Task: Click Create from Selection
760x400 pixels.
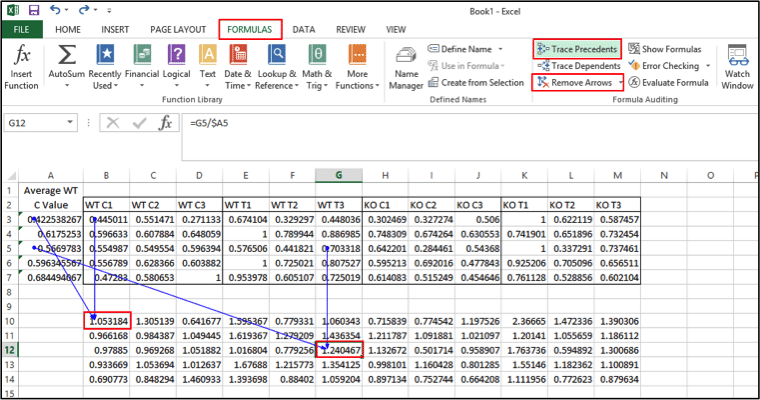Action: point(476,82)
